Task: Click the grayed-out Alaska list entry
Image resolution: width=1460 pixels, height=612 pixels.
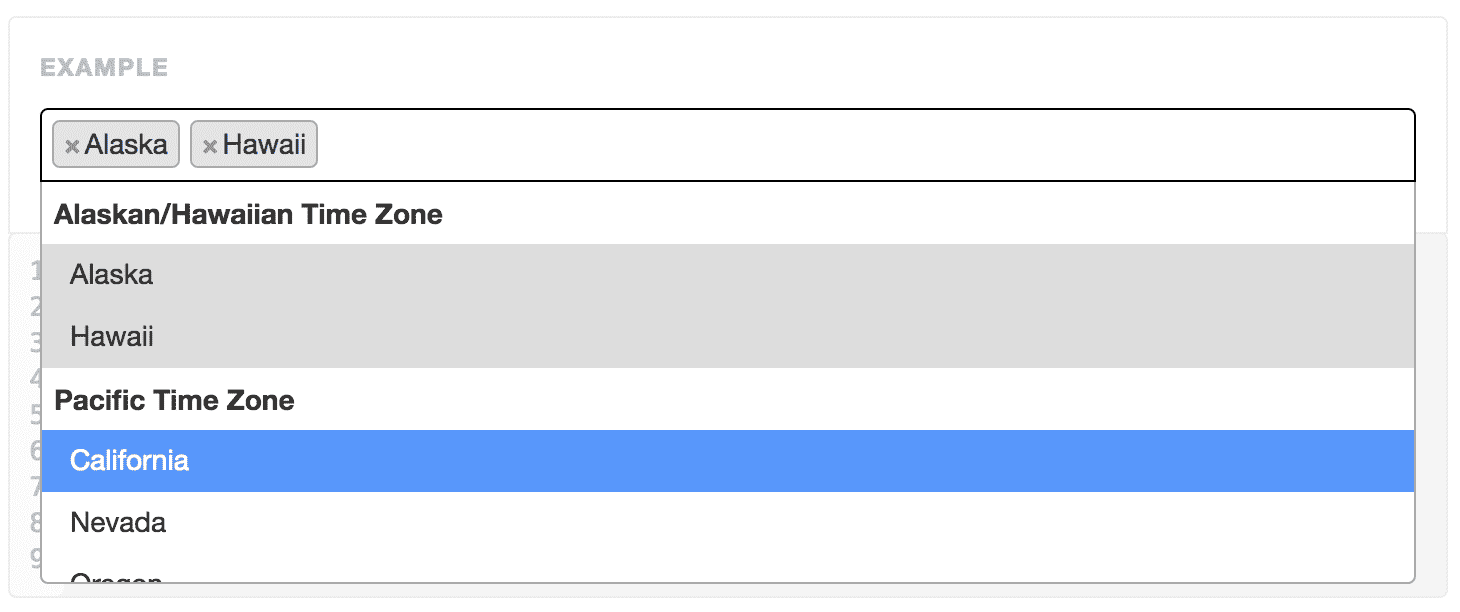Action: pos(111,275)
